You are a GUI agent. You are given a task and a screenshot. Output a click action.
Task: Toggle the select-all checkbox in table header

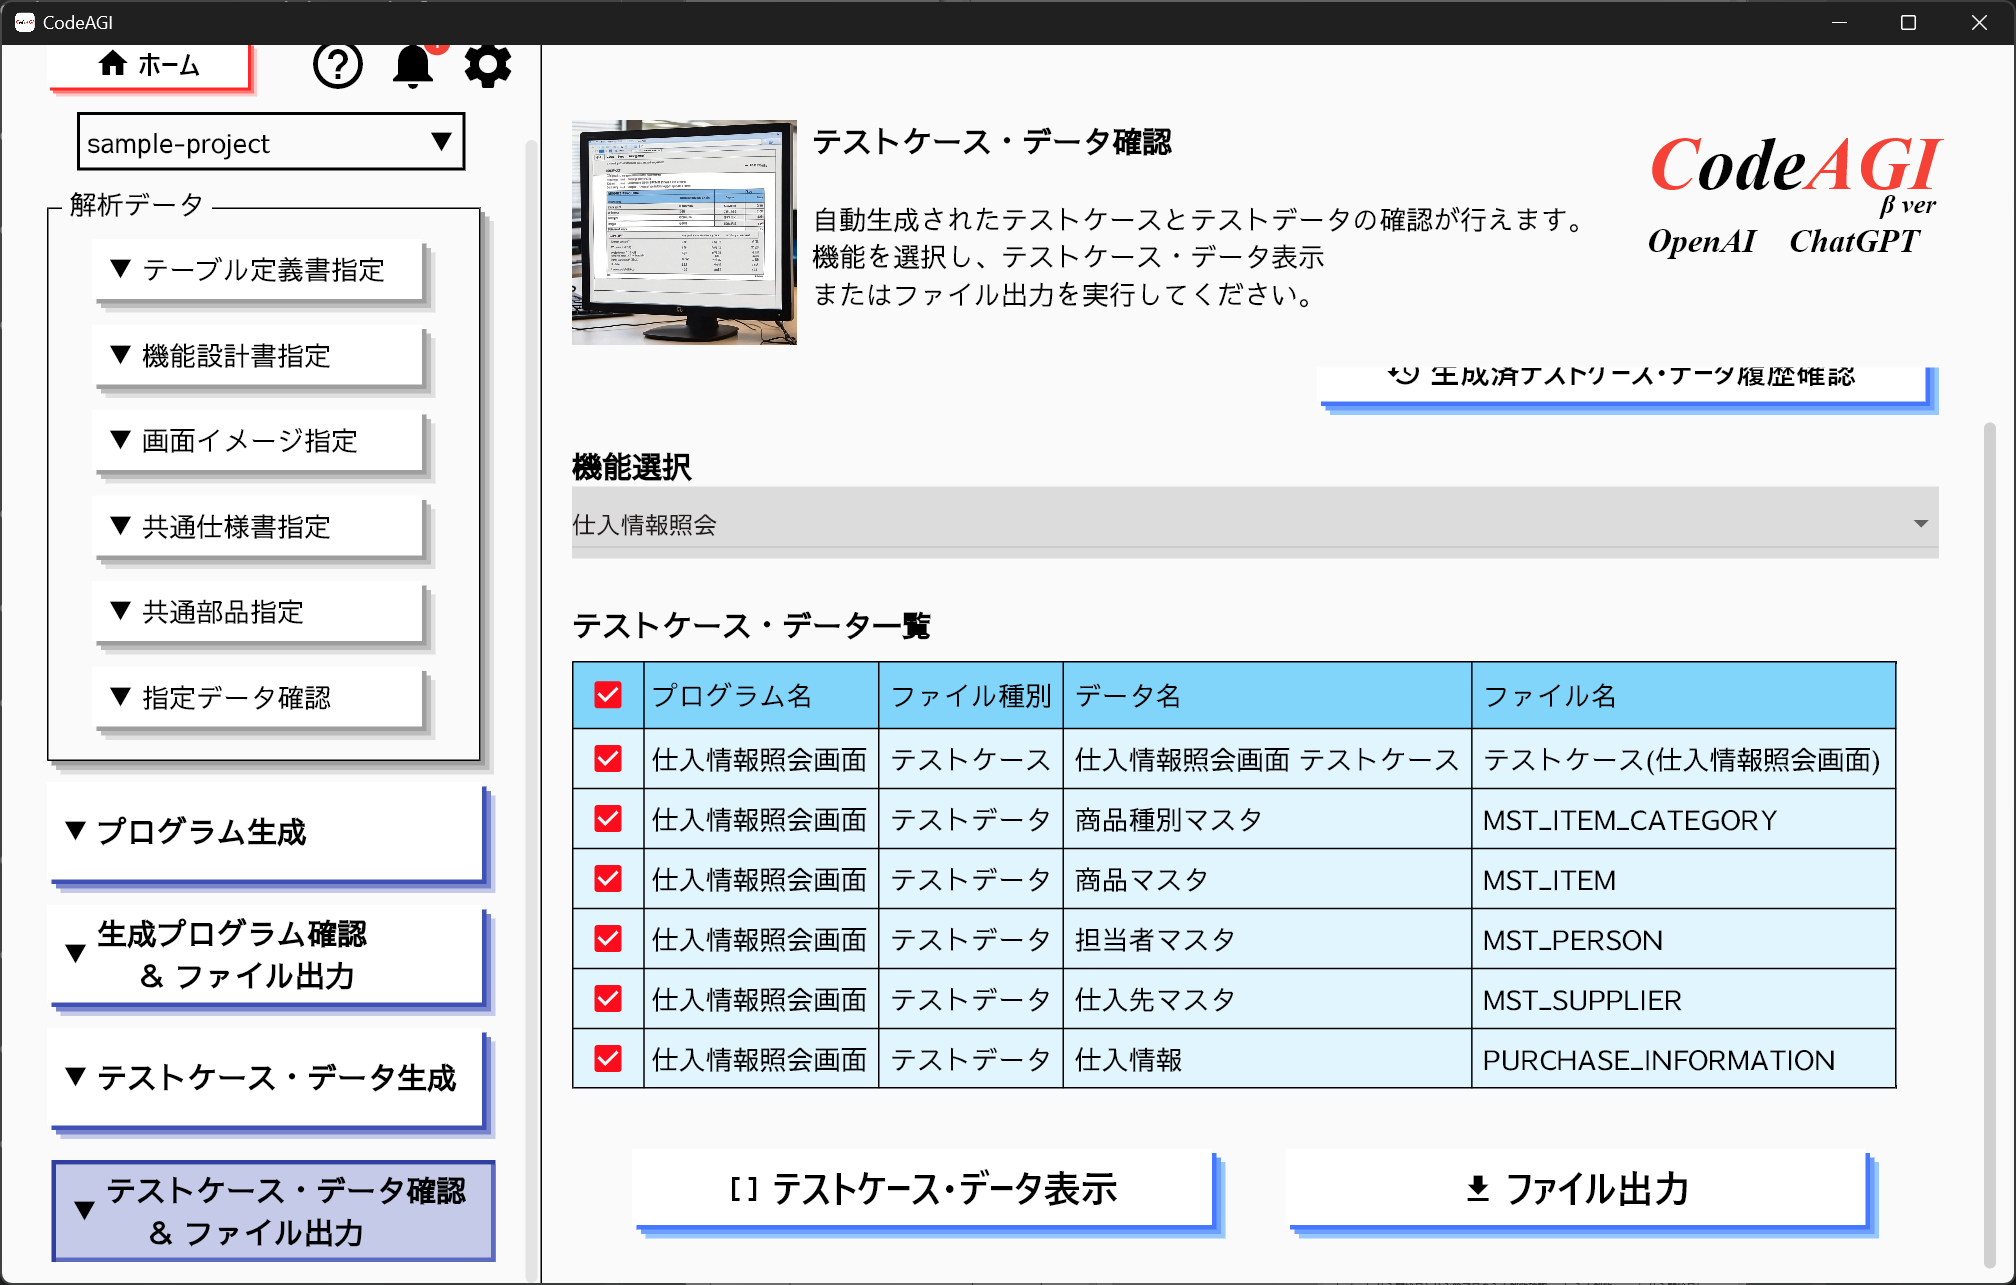click(608, 695)
